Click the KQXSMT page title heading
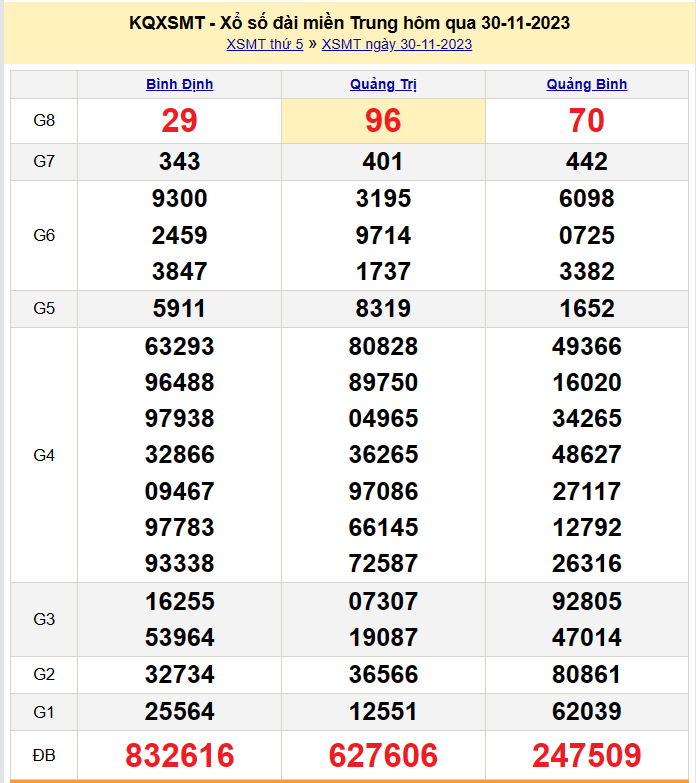 [x=349, y=22]
